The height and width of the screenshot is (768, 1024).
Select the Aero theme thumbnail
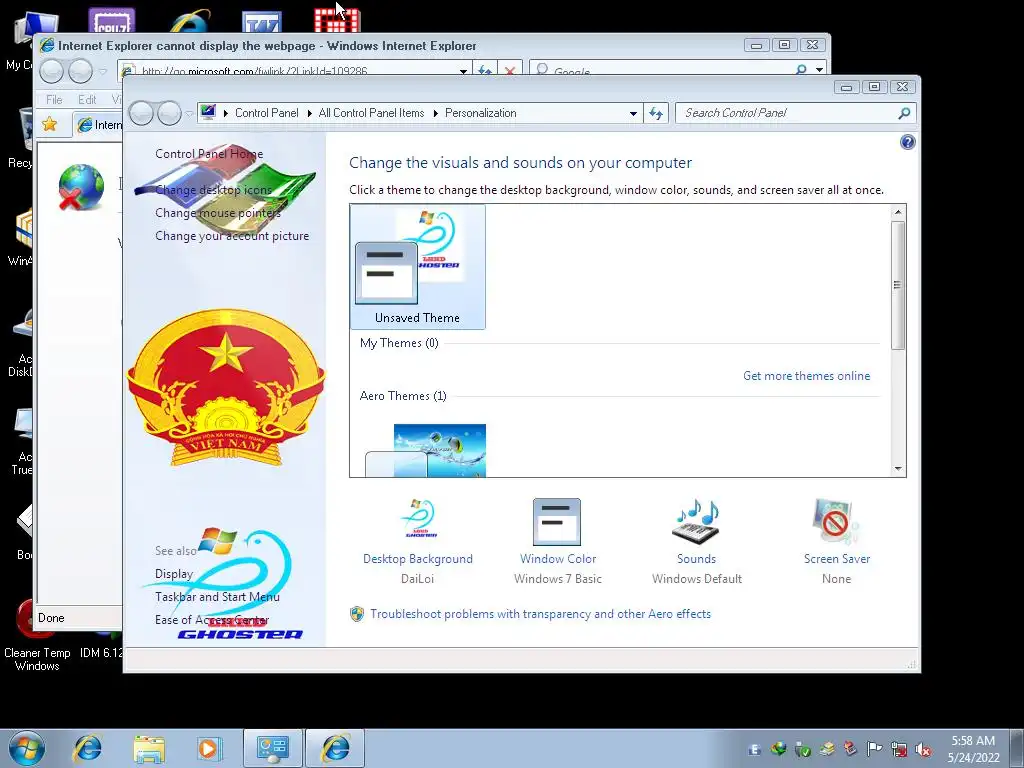[426, 451]
